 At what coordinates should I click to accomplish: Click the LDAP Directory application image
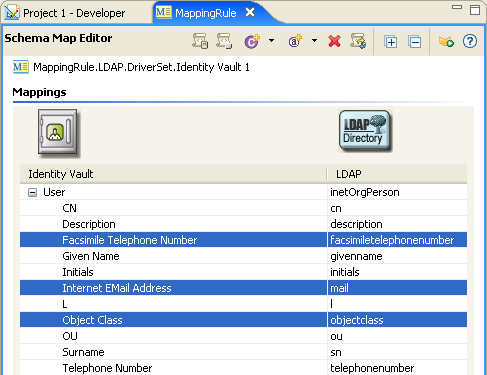click(365, 131)
